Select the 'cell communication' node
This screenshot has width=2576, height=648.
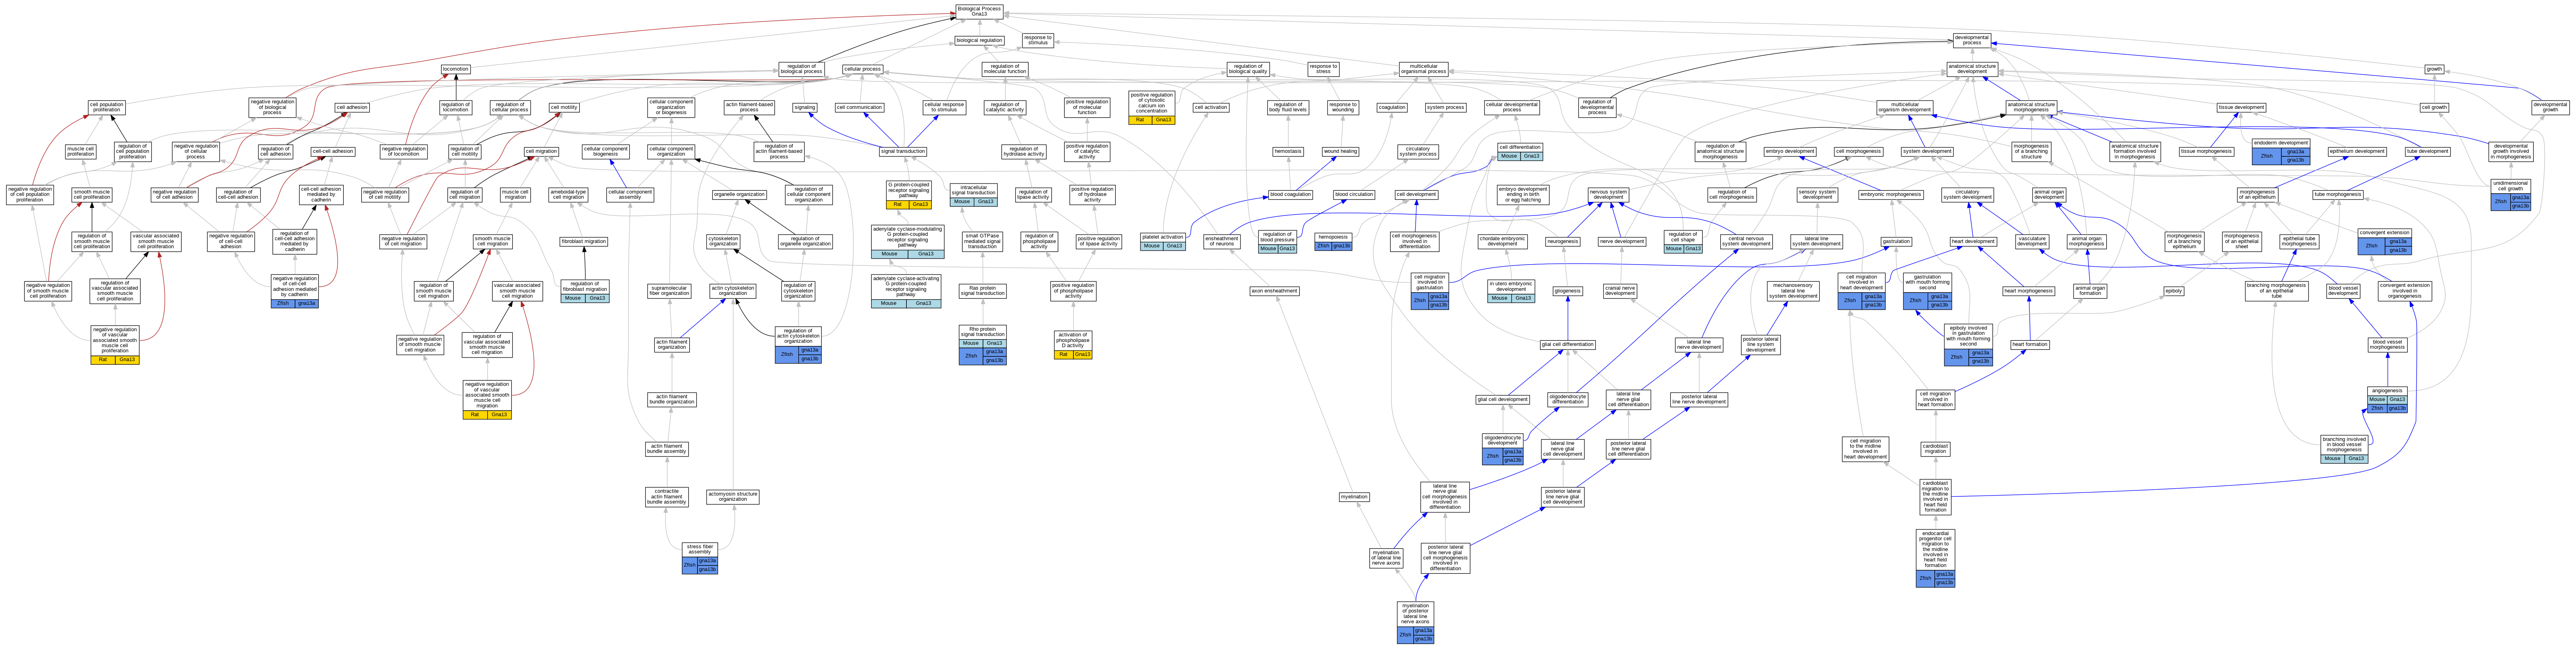click(859, 107)
